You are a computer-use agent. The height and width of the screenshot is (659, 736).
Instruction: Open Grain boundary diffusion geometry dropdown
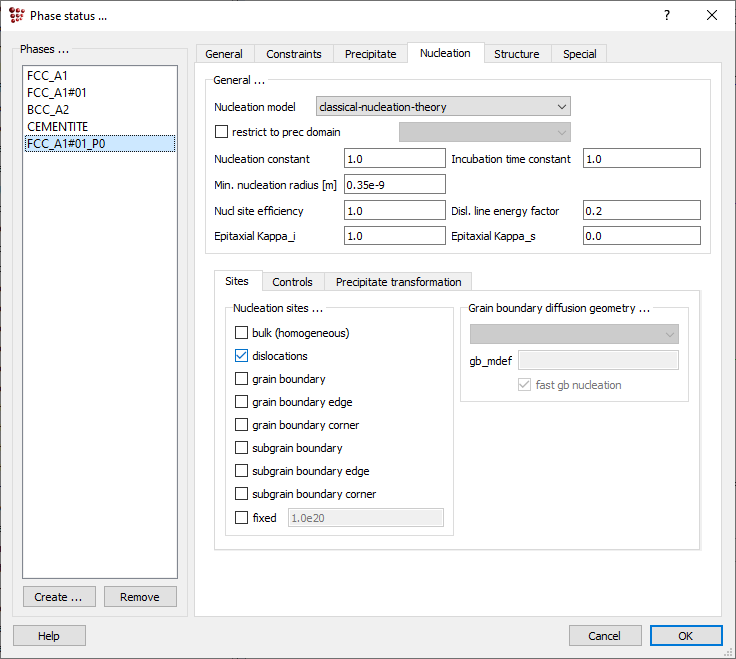(x=574, y=334)
